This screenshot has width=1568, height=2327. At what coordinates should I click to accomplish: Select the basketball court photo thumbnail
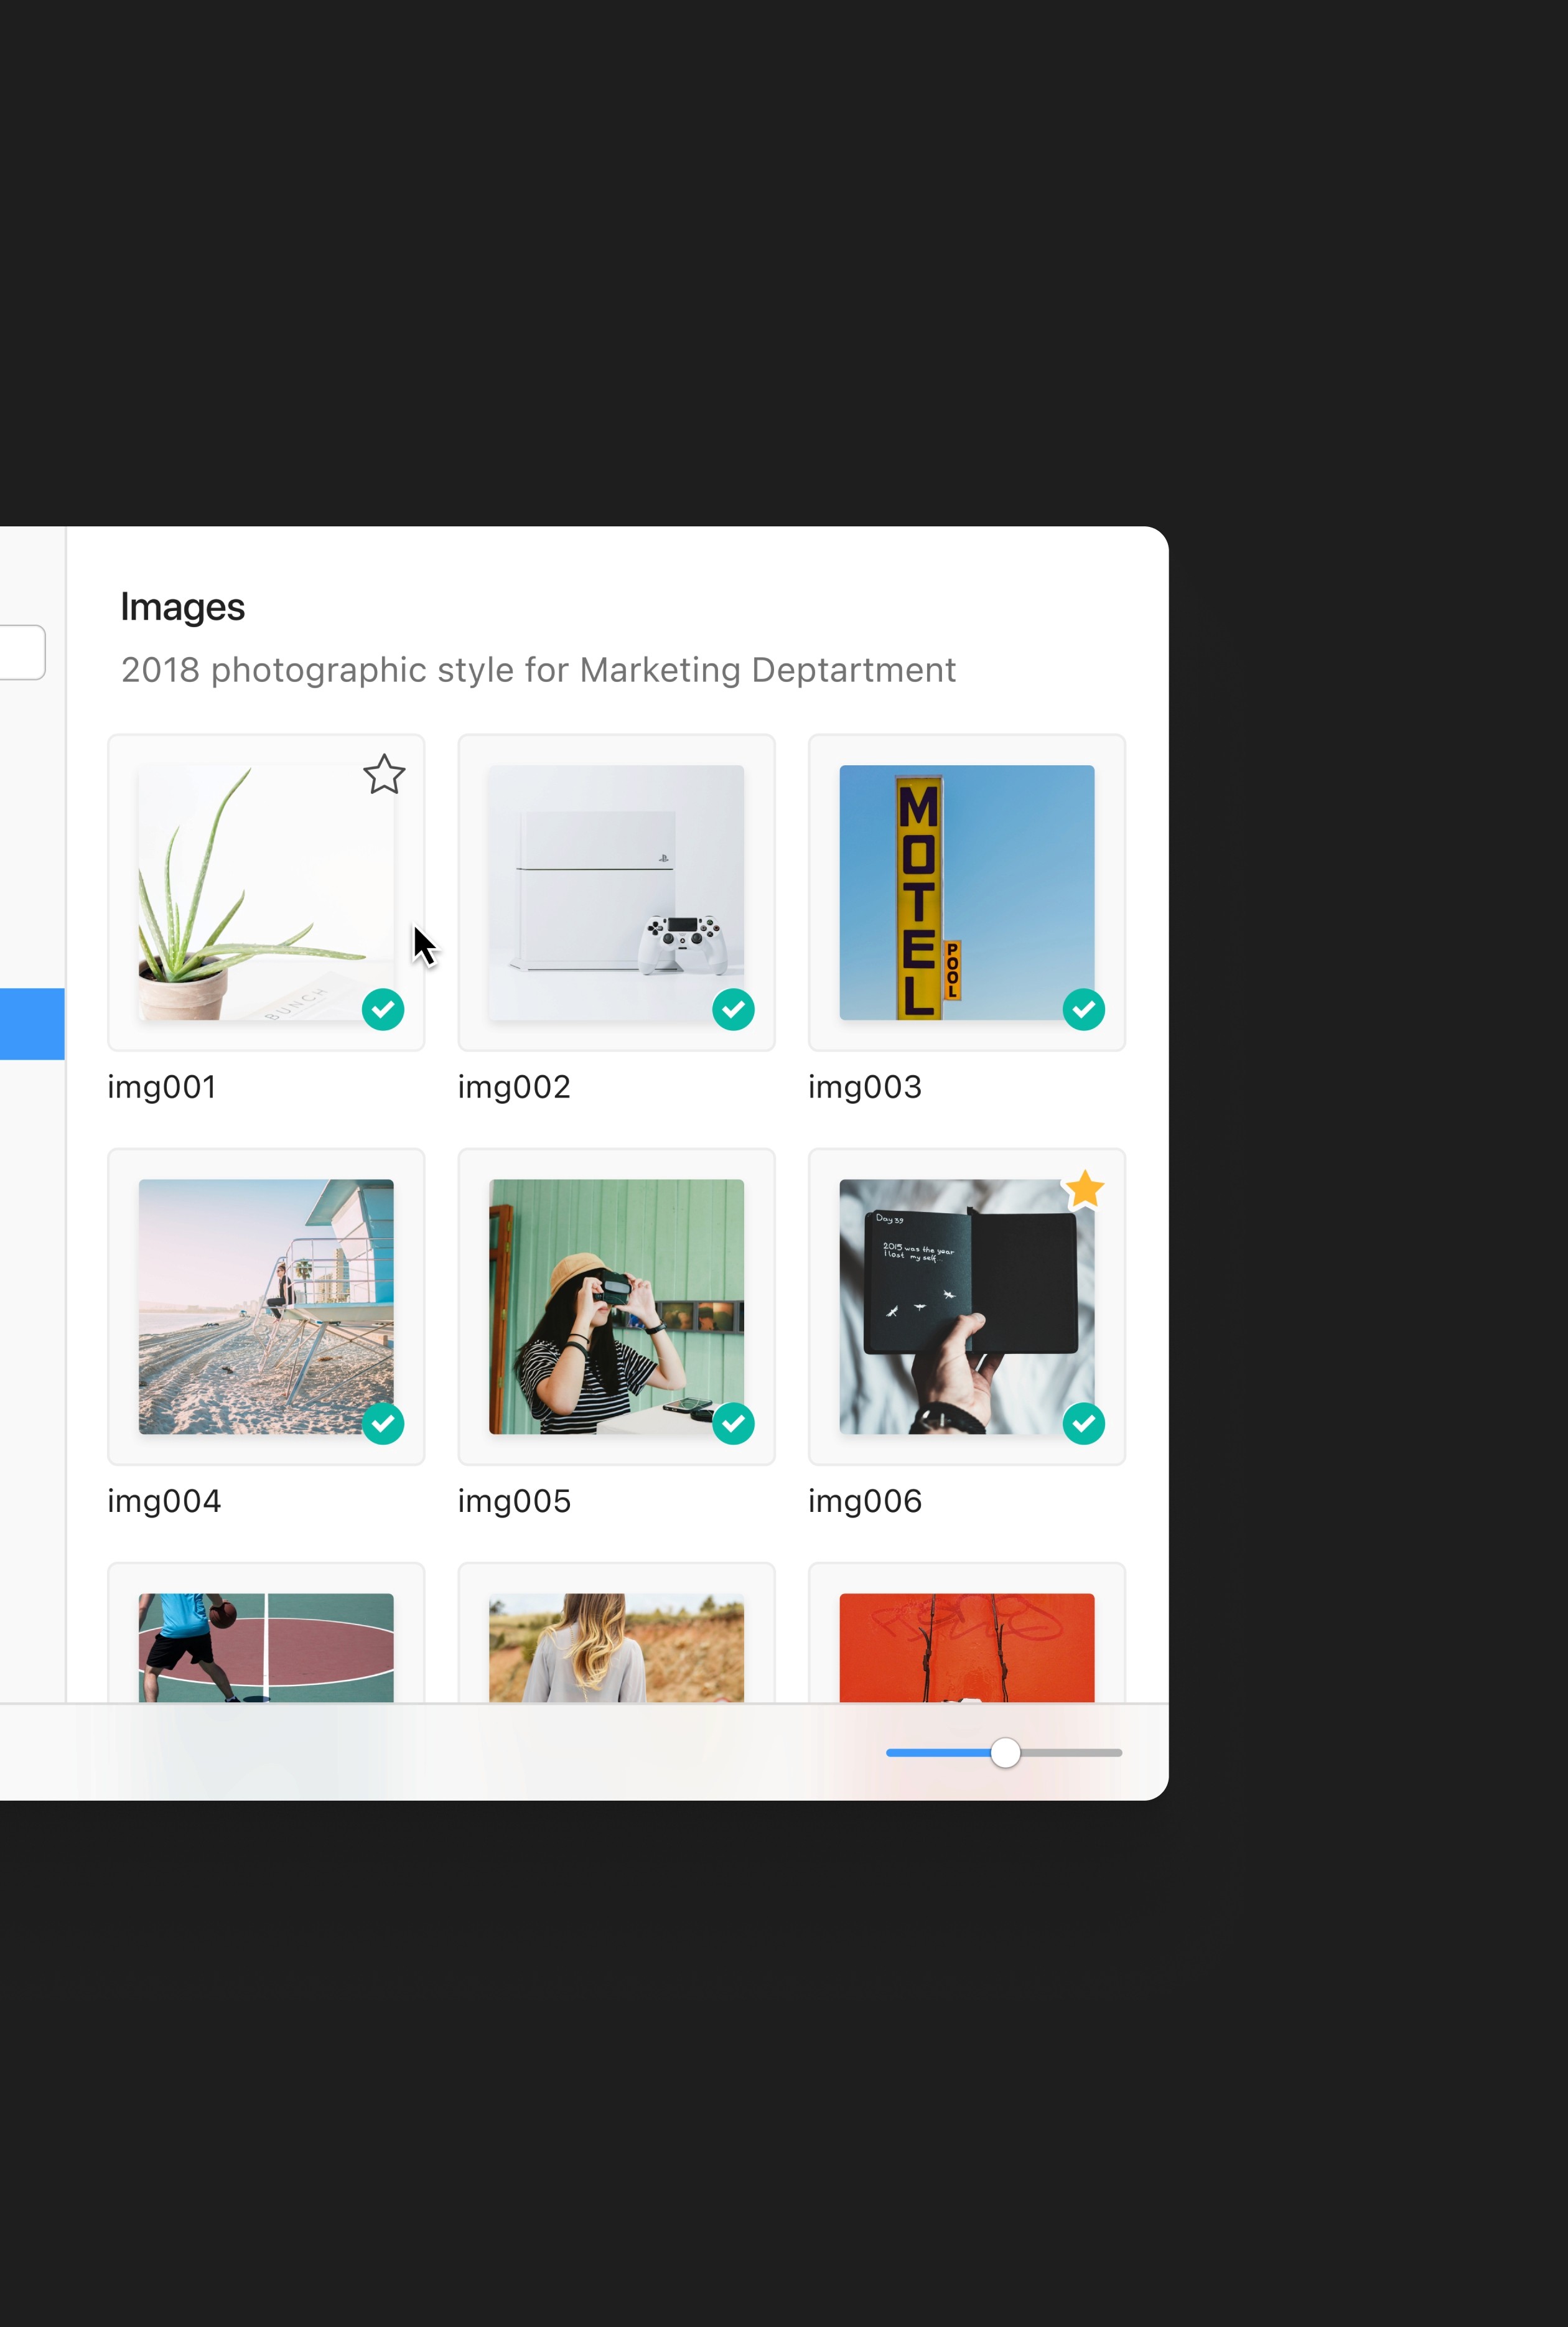pos(265,1647)
